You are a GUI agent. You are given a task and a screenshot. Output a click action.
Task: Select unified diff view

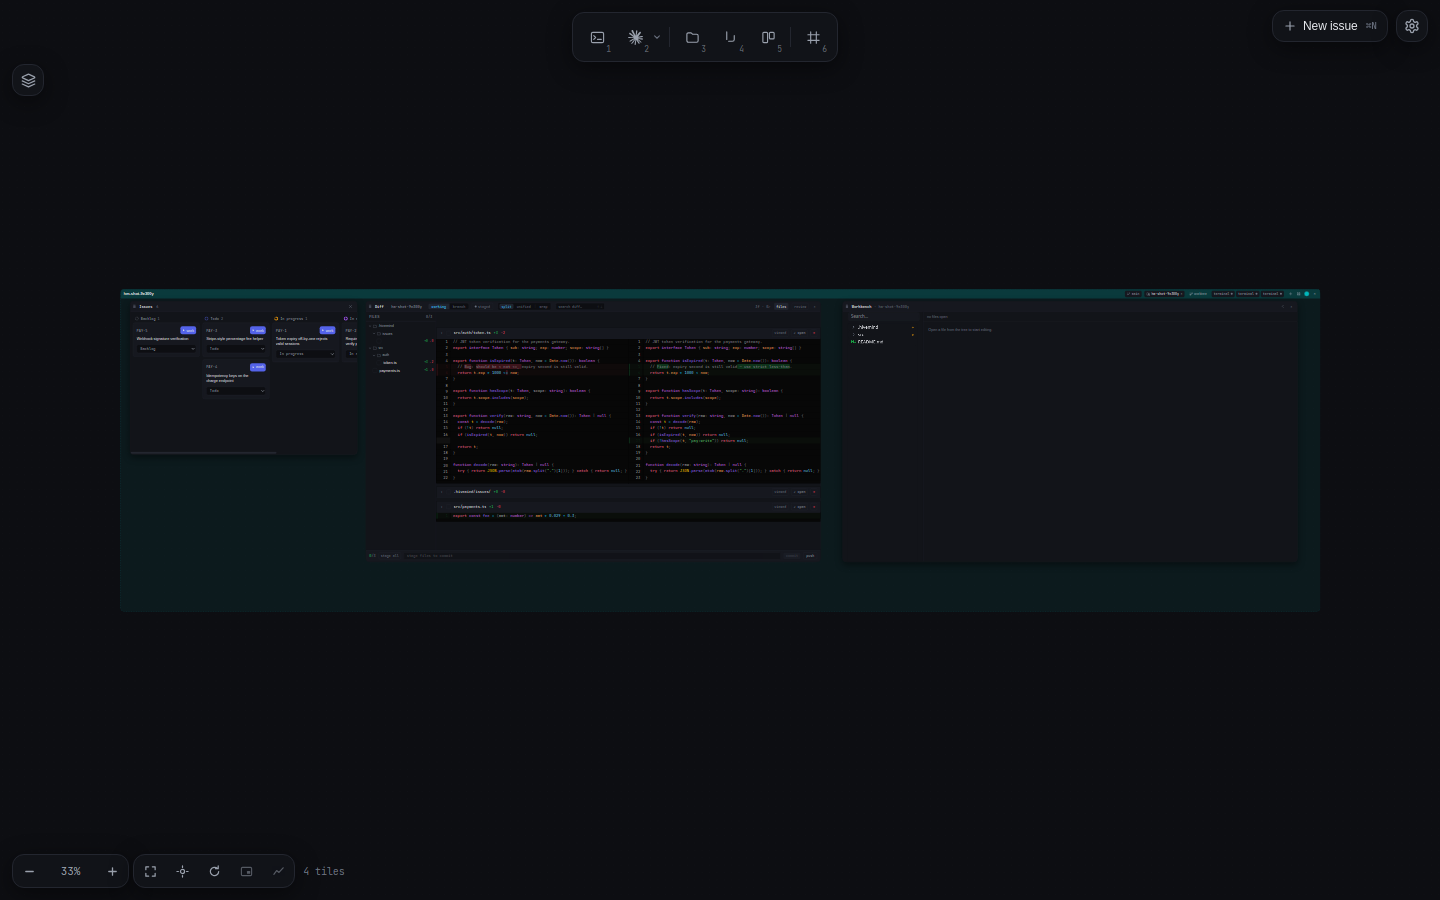pyautogui.click(x=524, y=306)
